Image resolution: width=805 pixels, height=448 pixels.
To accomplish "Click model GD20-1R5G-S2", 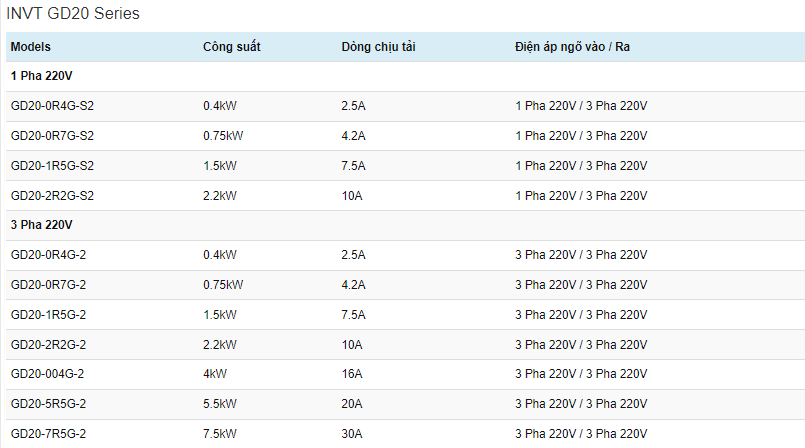I will (x=52, y=166).
